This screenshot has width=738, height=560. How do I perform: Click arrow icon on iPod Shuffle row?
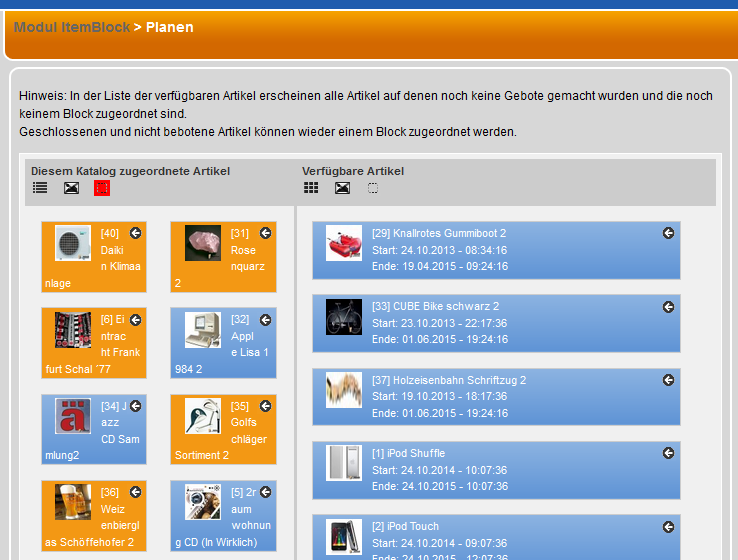[668, 453]
